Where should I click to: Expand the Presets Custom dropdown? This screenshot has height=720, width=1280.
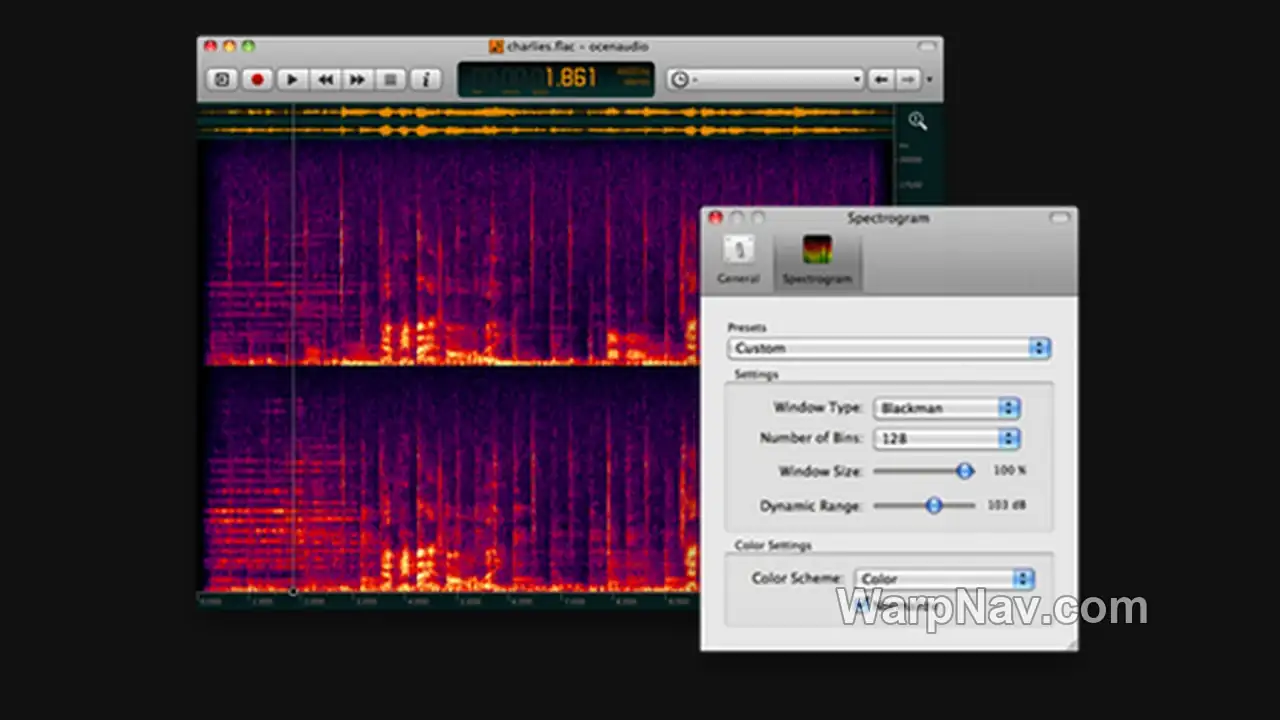click(x=889, y=348)
